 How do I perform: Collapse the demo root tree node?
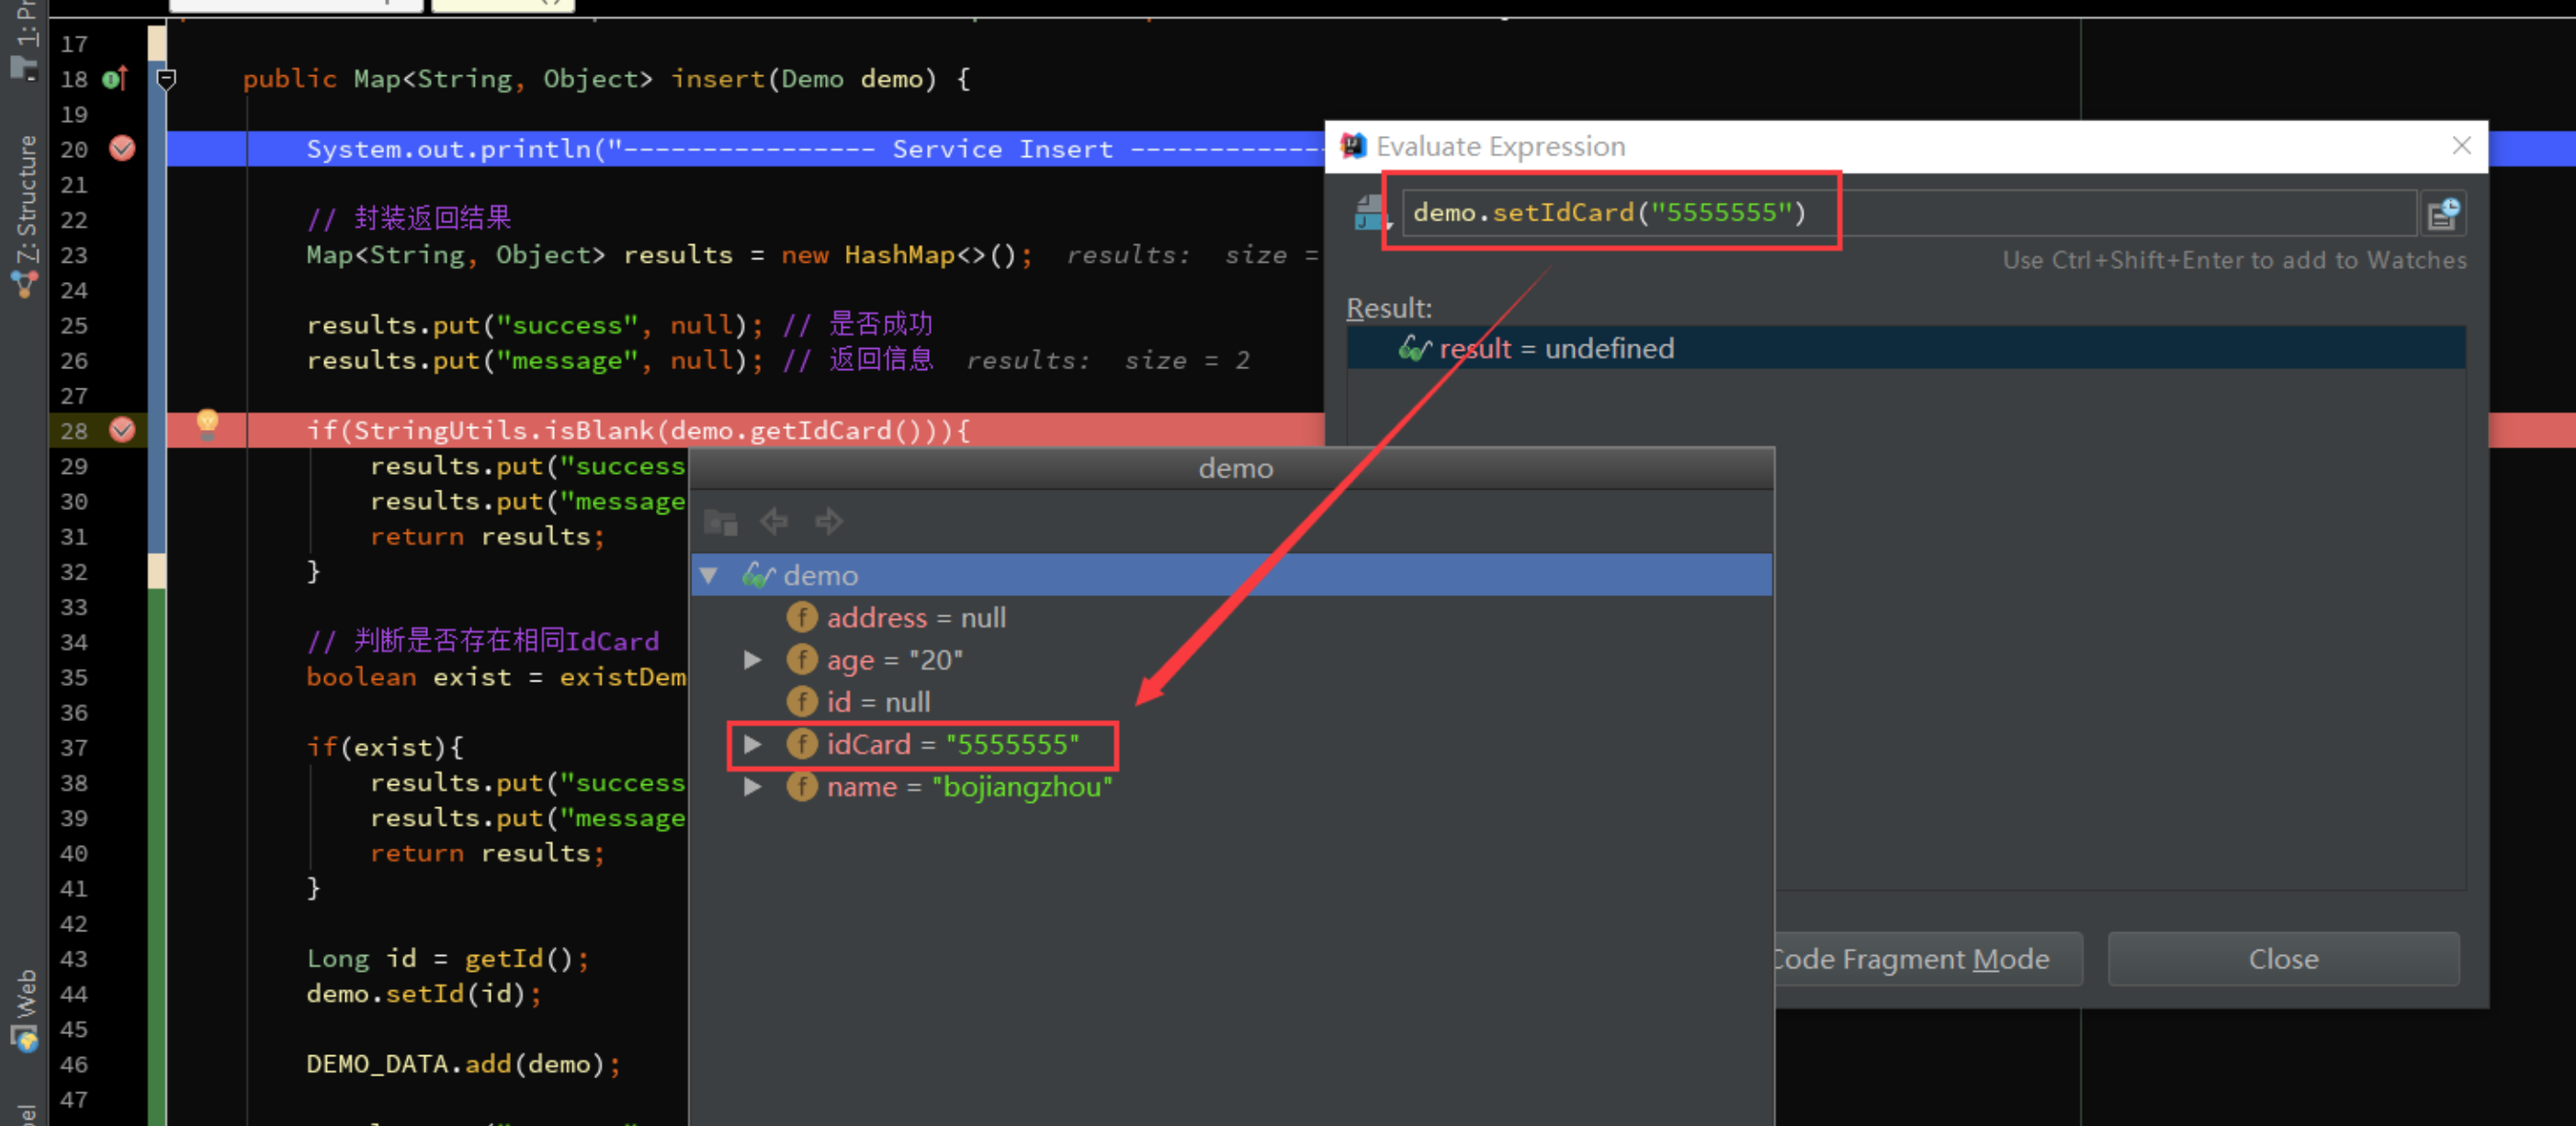point(710,575)
